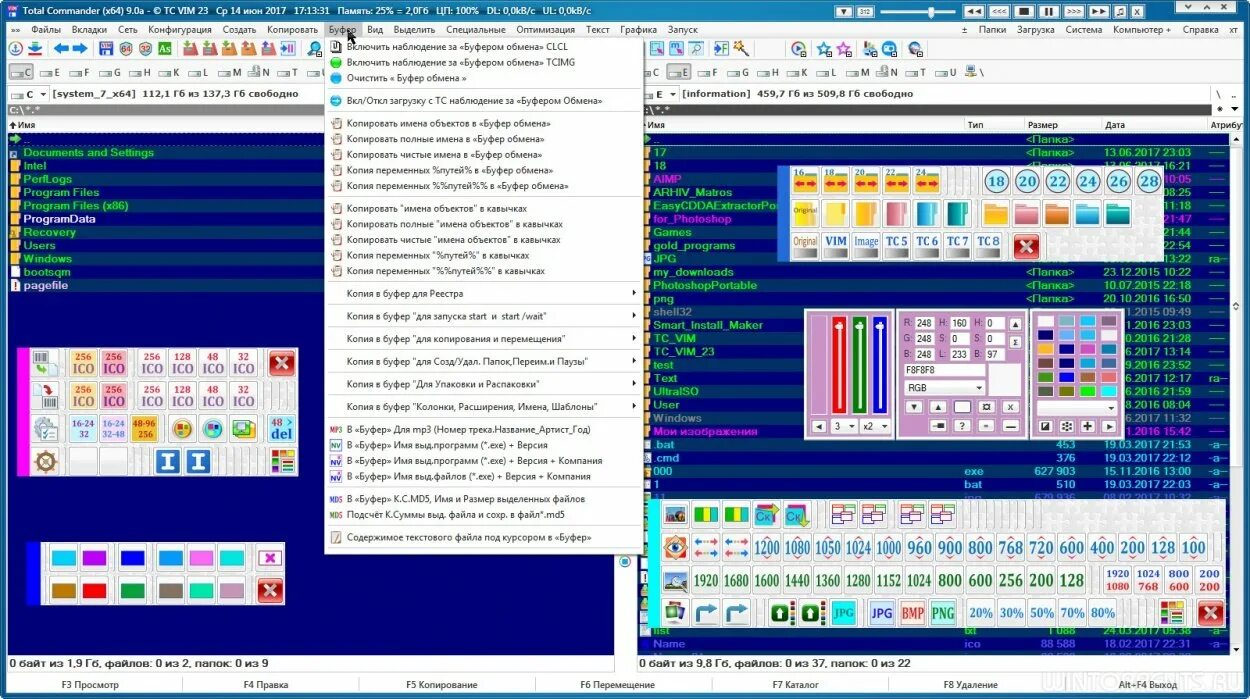This screenshot has width=1250, height=699.
Task: Open the 'Файлы' menu
Action: pyautogui.click(x=46, y=30)
